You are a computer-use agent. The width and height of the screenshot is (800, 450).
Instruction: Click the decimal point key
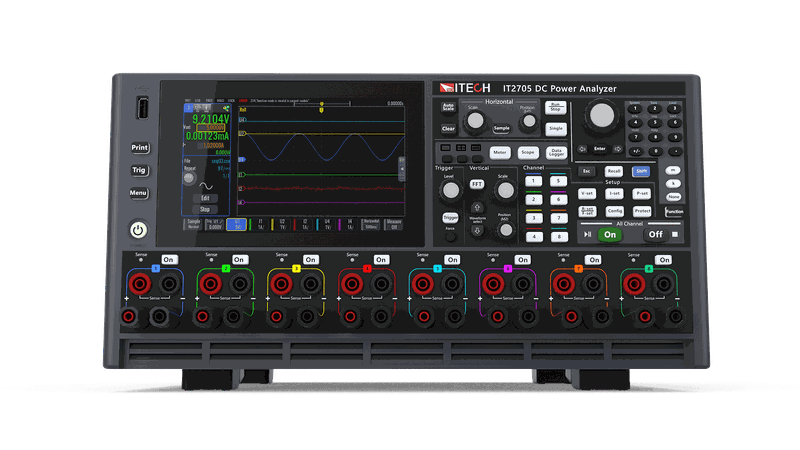(x=676, y=151)
